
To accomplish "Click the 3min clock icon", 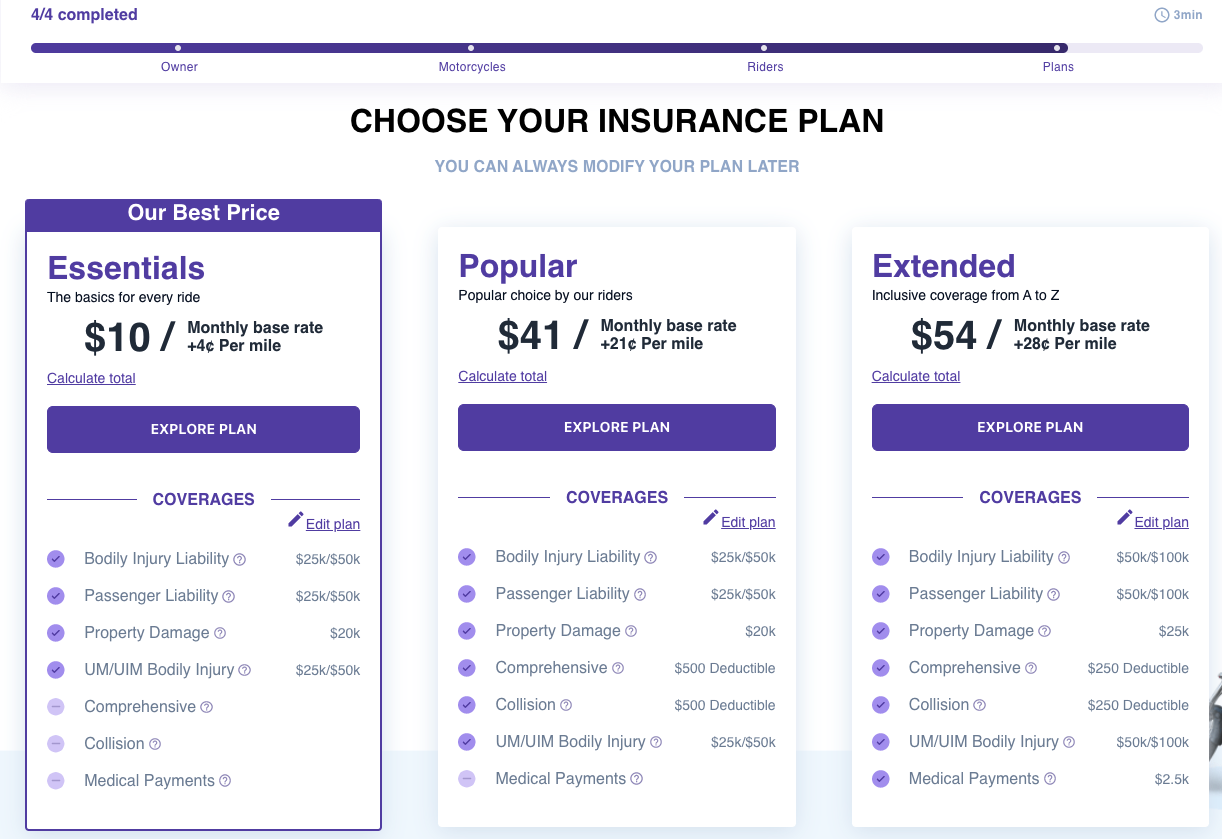I will (1161, 15).
